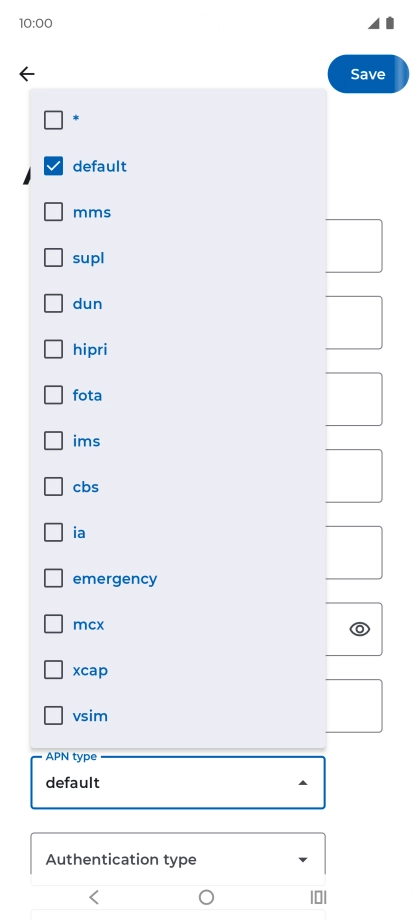The height and width of the screenshot is (920, 413).
Task: Expand the Authentication type dropdown arrow
Action: point(303,860)
